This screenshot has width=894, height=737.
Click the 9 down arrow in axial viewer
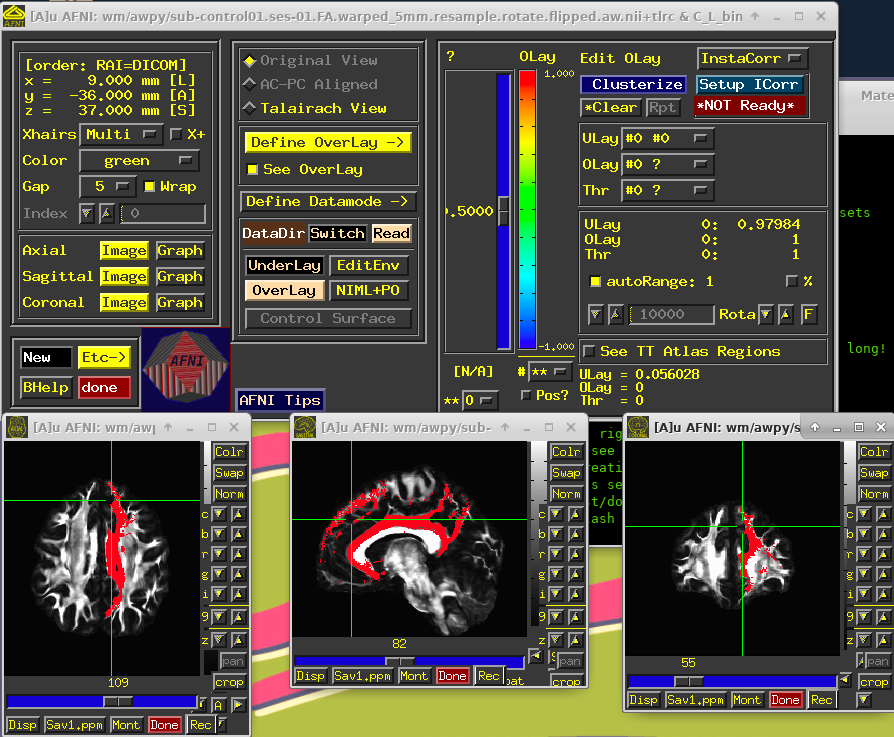[220, 617]
